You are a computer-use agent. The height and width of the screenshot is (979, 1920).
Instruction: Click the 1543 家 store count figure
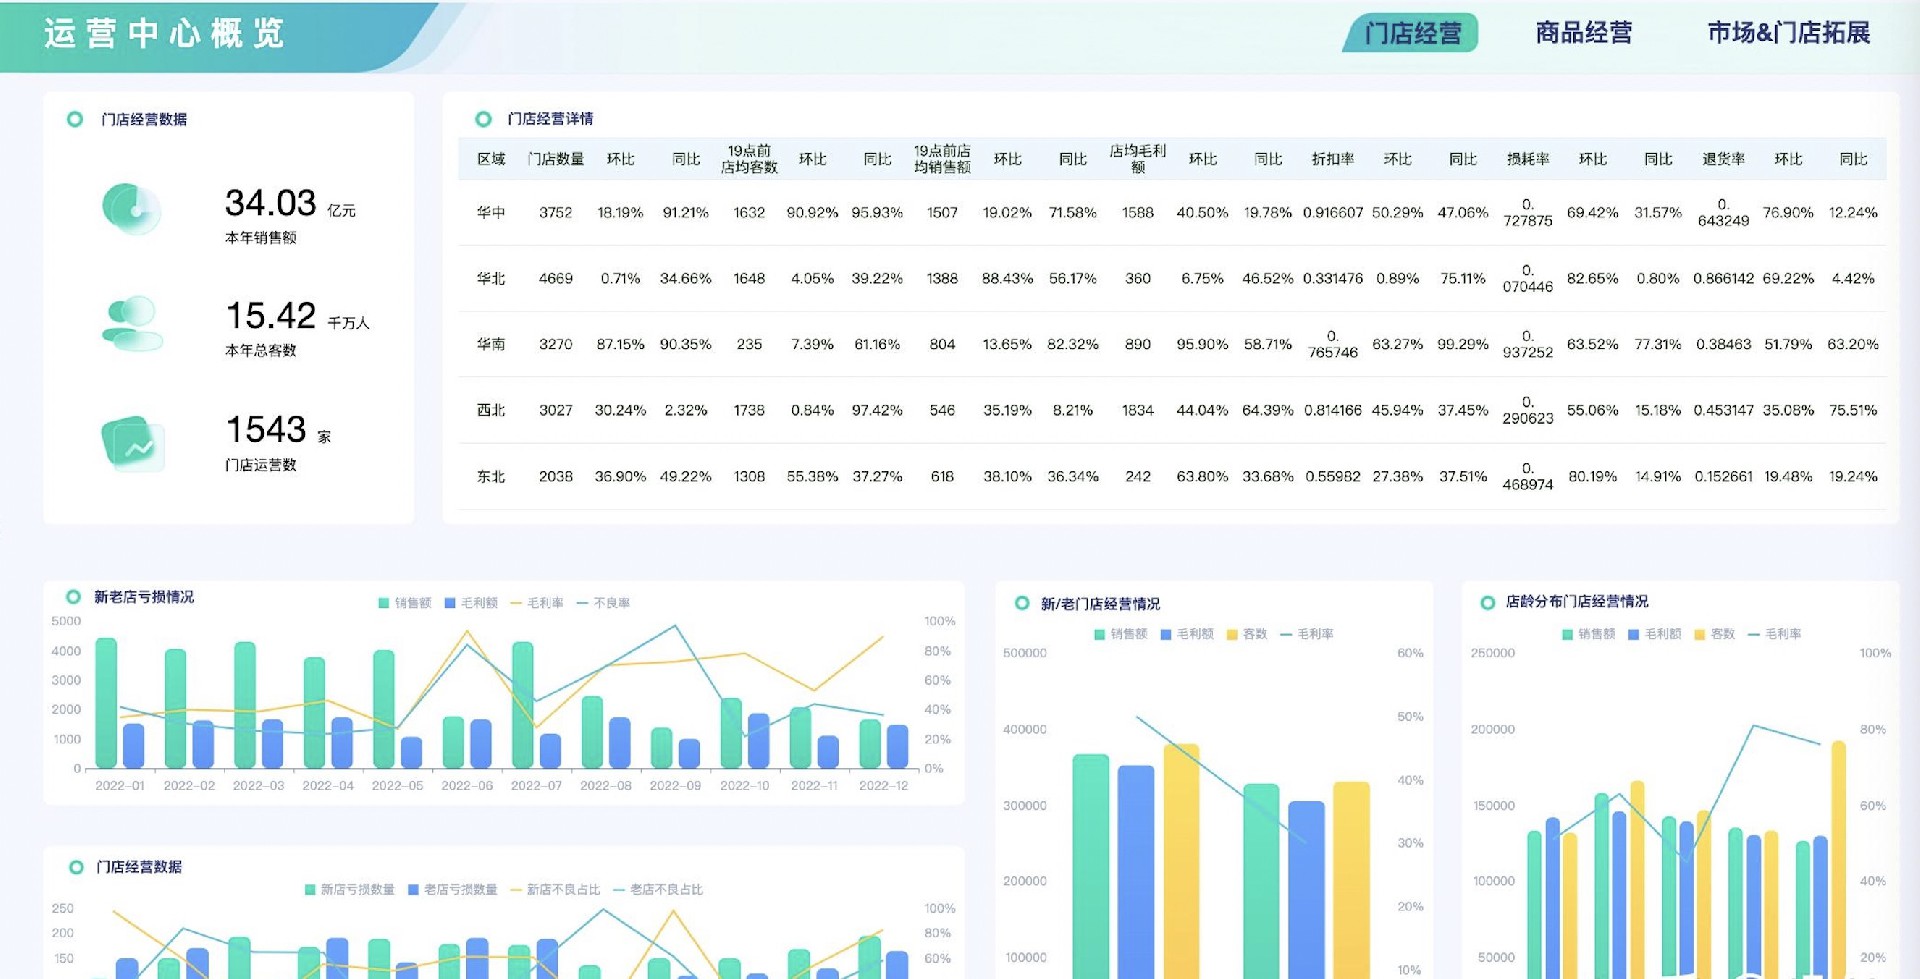[278, 430]
